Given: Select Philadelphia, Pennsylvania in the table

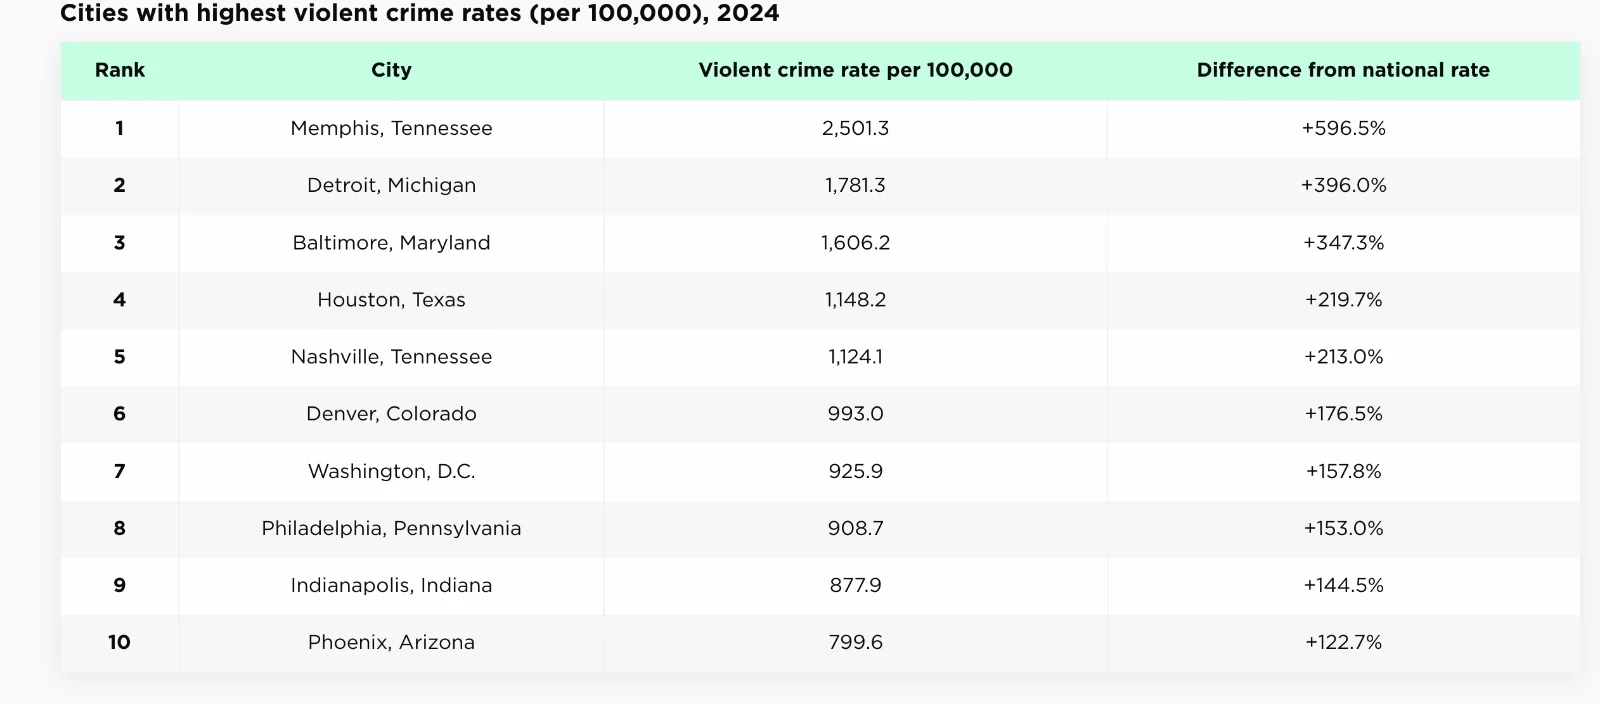Looking at the screenshot, I should tap(391, 528).
